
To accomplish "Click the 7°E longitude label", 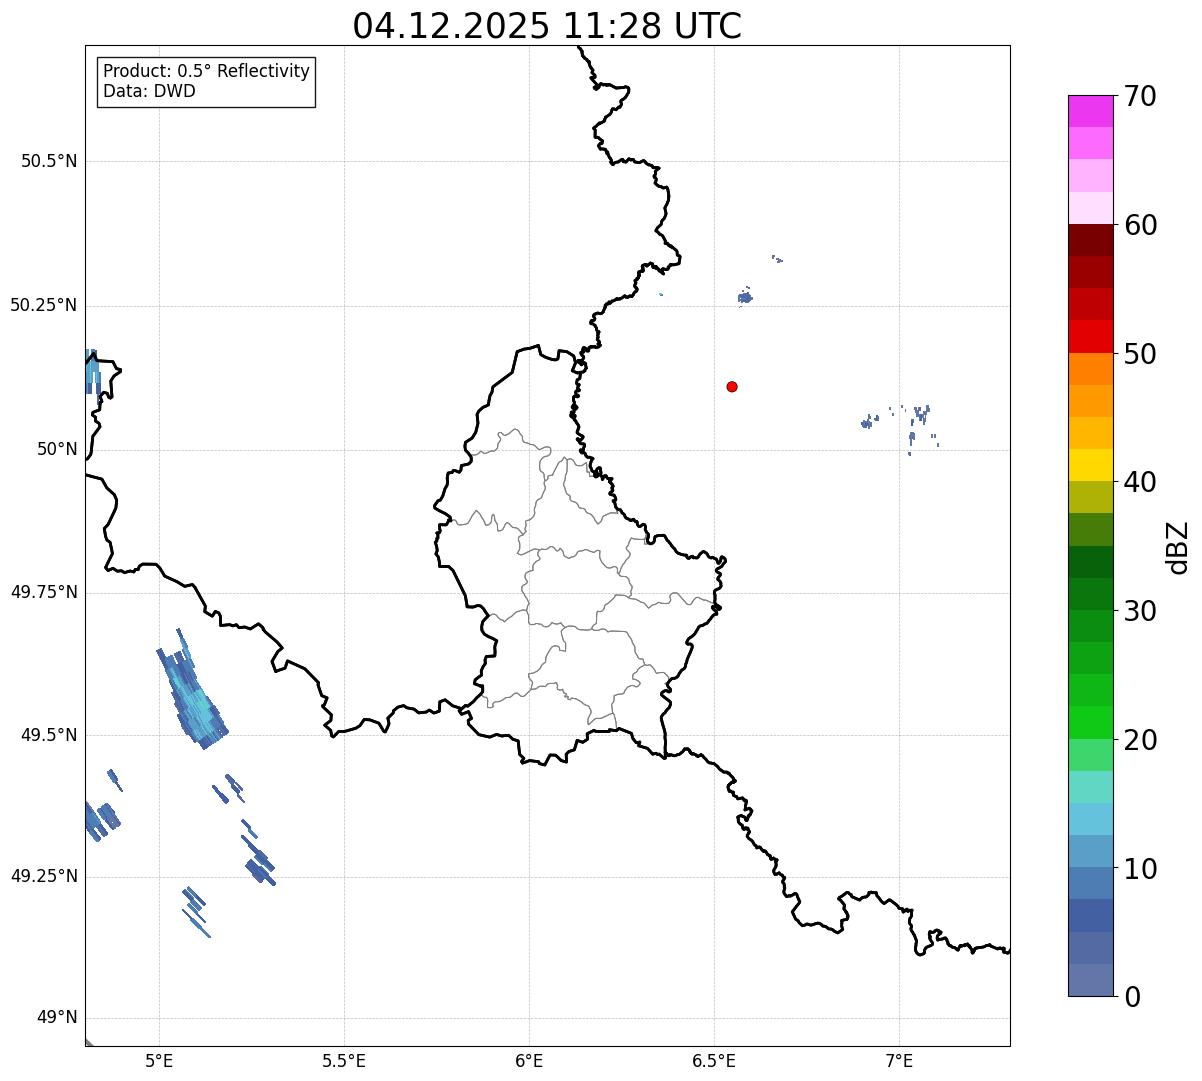I will point(899,1061).
